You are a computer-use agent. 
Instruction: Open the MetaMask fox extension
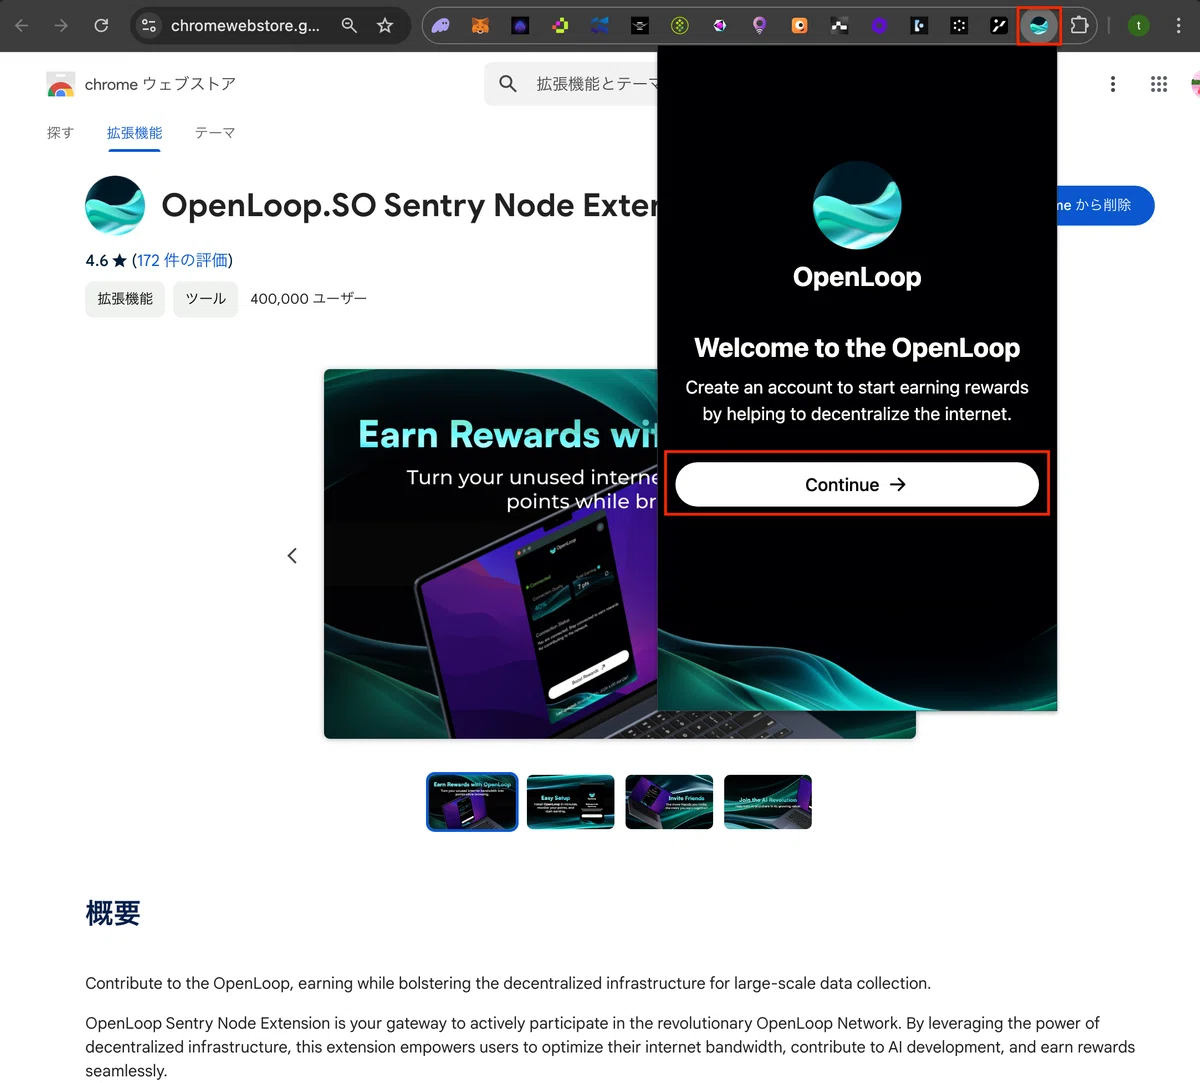point(480,26)
